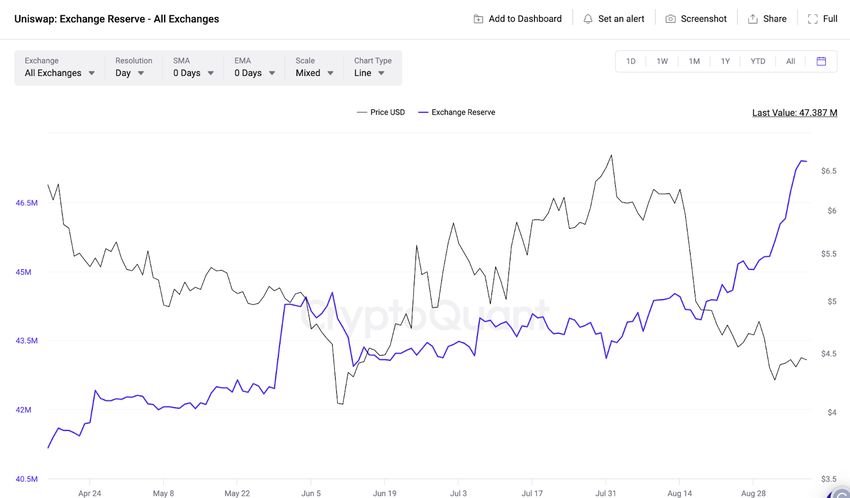850x498 pixels.
Task: Click the Share upload icon
Action: [753, 19]
